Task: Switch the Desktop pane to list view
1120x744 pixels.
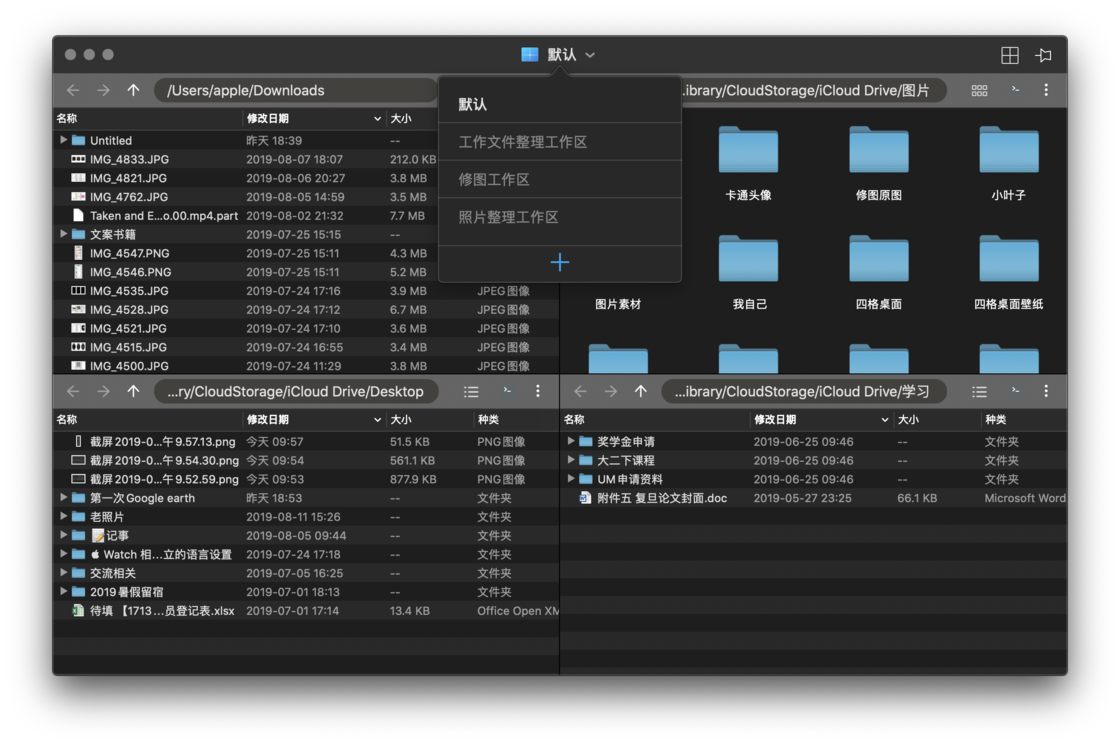Action: click(x=471, y=391)
